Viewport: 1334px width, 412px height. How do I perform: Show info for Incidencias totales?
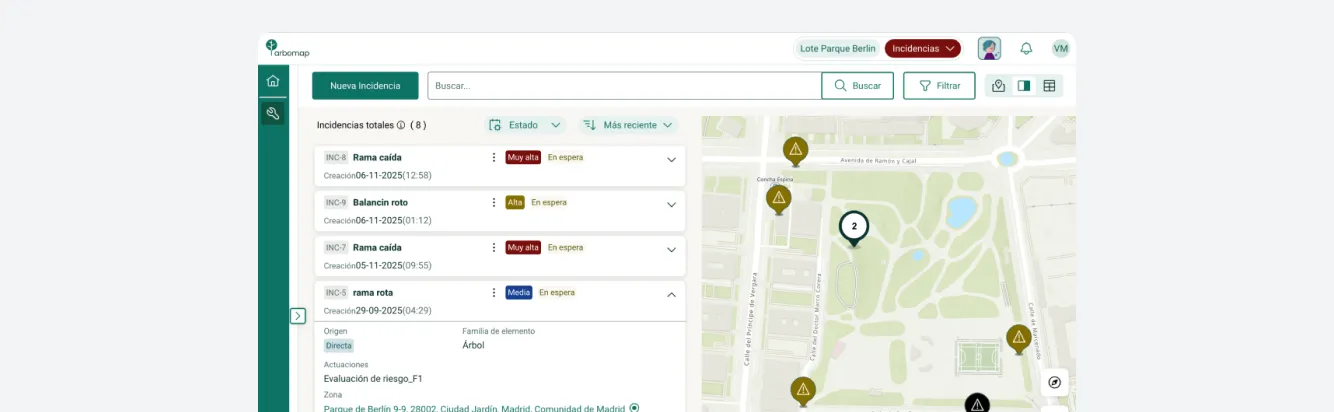(x=401, y=125)
